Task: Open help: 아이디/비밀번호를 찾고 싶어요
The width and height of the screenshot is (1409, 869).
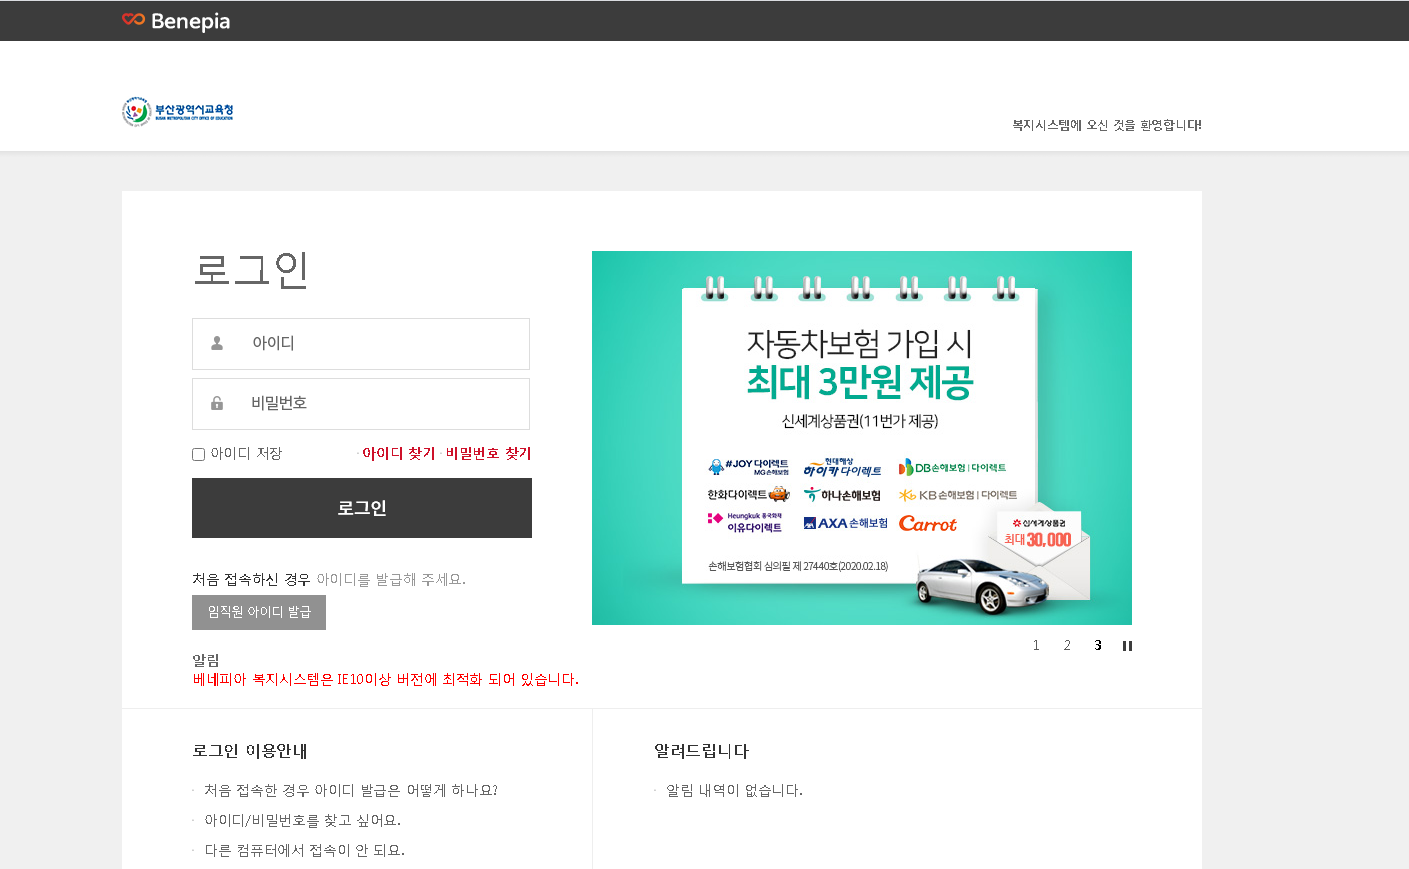Action: (x=303, y=820)
